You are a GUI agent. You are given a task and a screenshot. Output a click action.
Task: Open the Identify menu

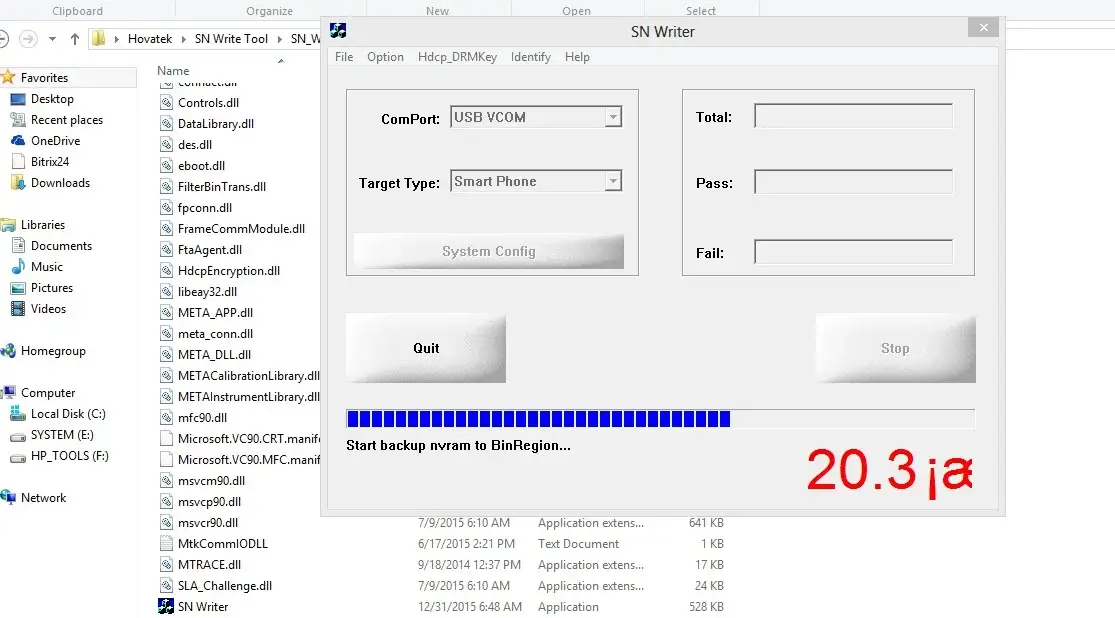pyautogui.click(x=530, y=57)
